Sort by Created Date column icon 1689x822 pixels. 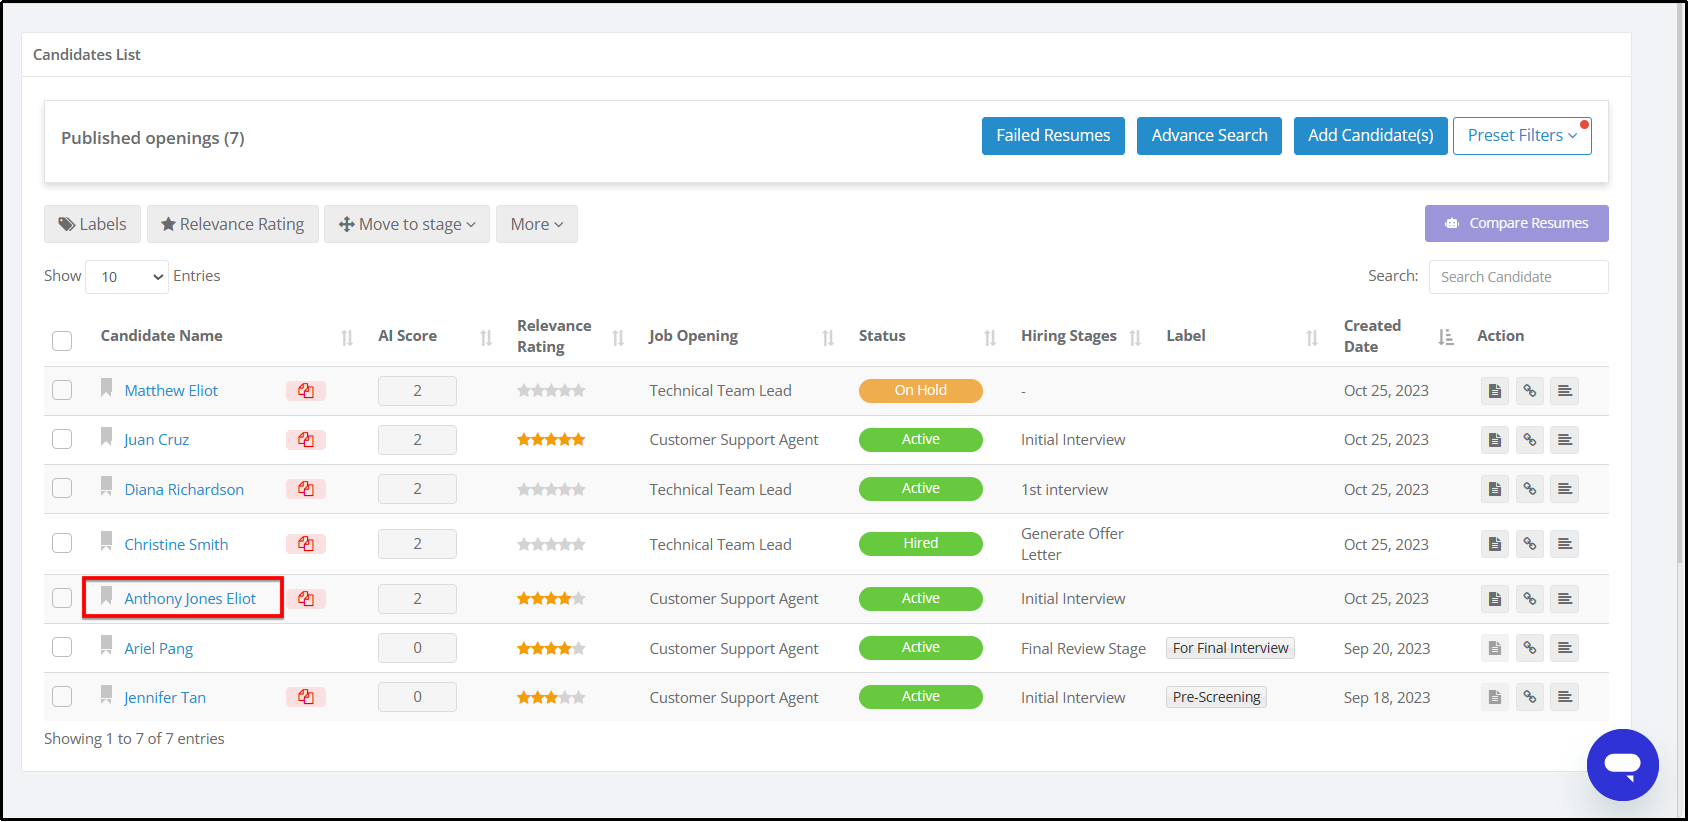pyautogui.click(x=1446, y=337)
